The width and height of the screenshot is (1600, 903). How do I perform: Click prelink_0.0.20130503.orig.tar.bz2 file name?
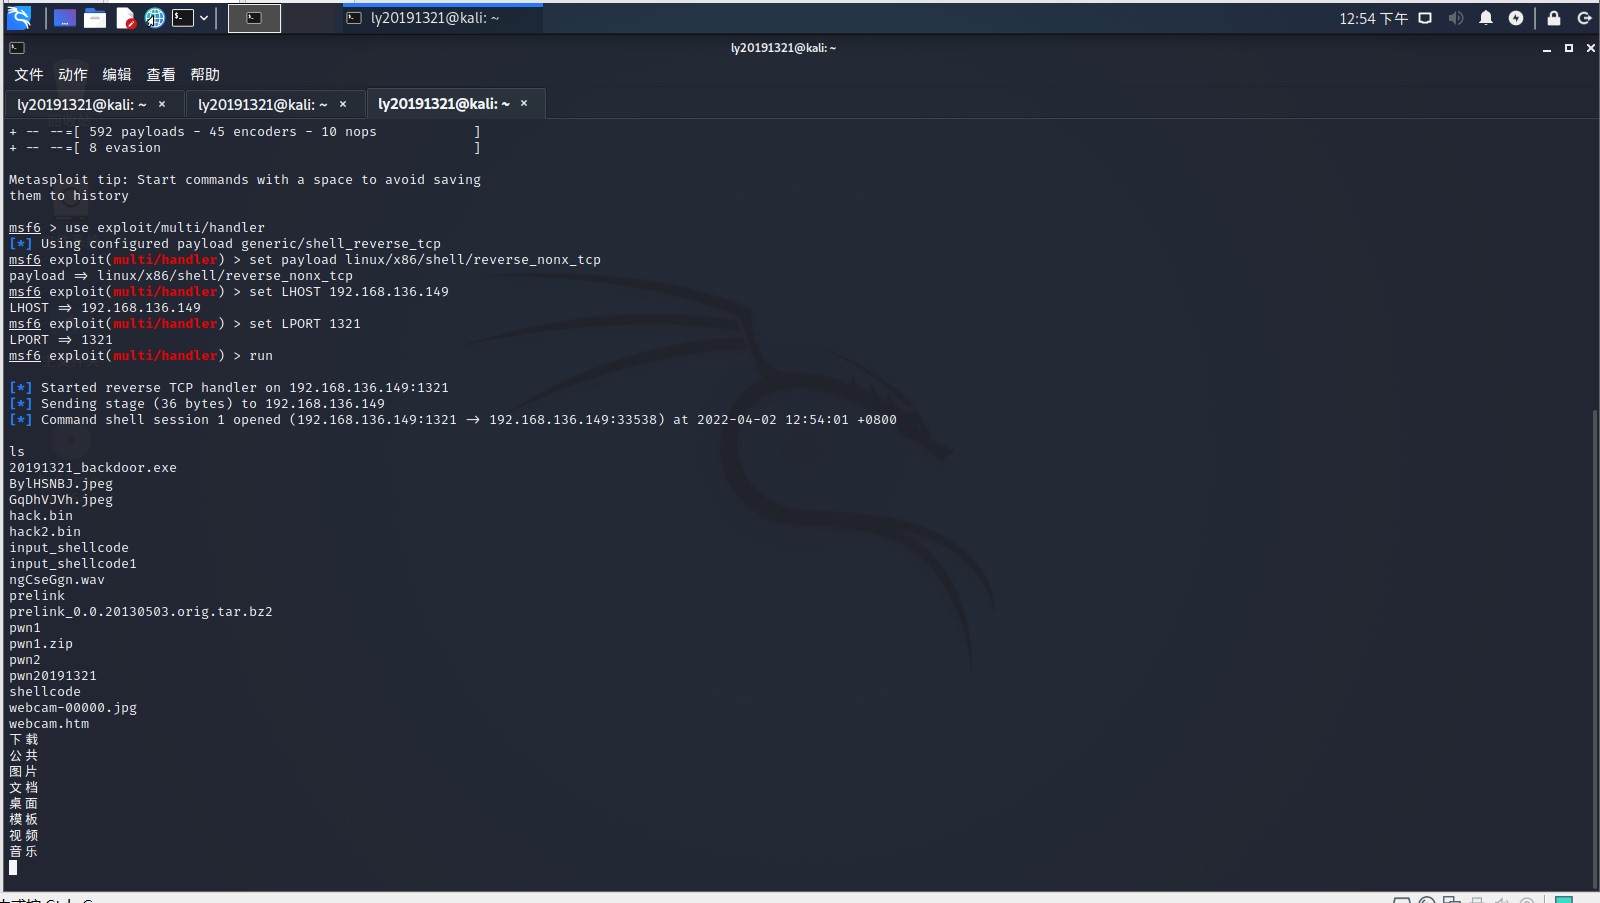(141, 612)
